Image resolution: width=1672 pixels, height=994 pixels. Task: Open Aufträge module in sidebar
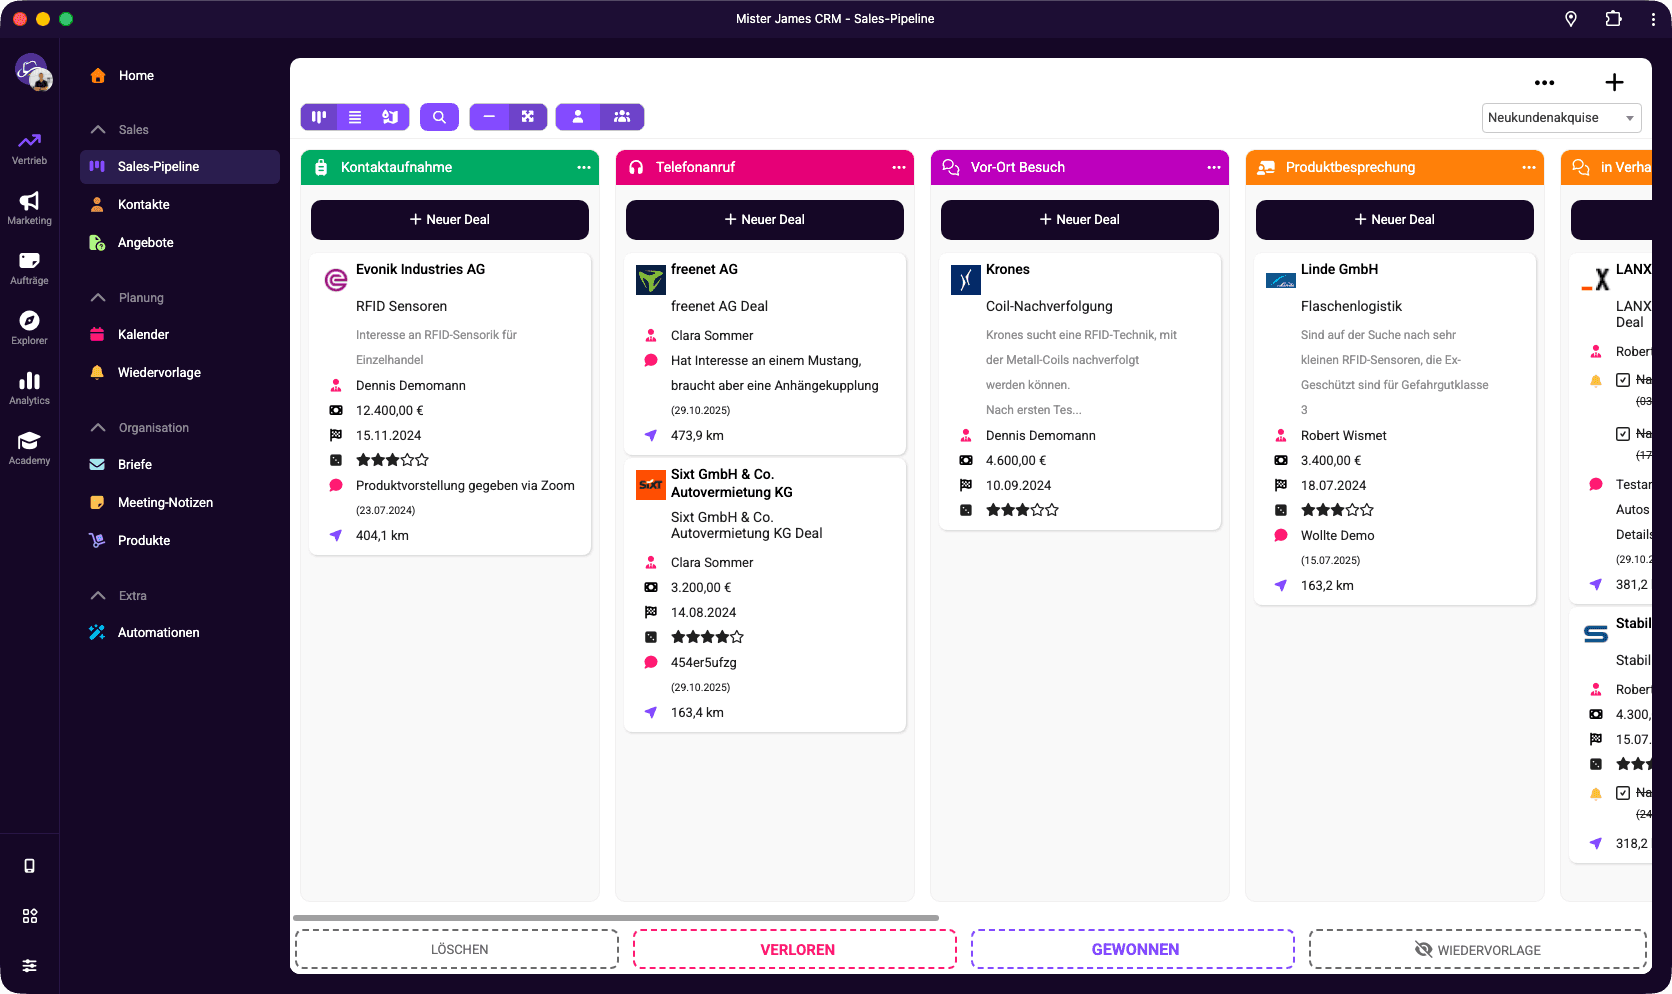(x=29, y=268)
